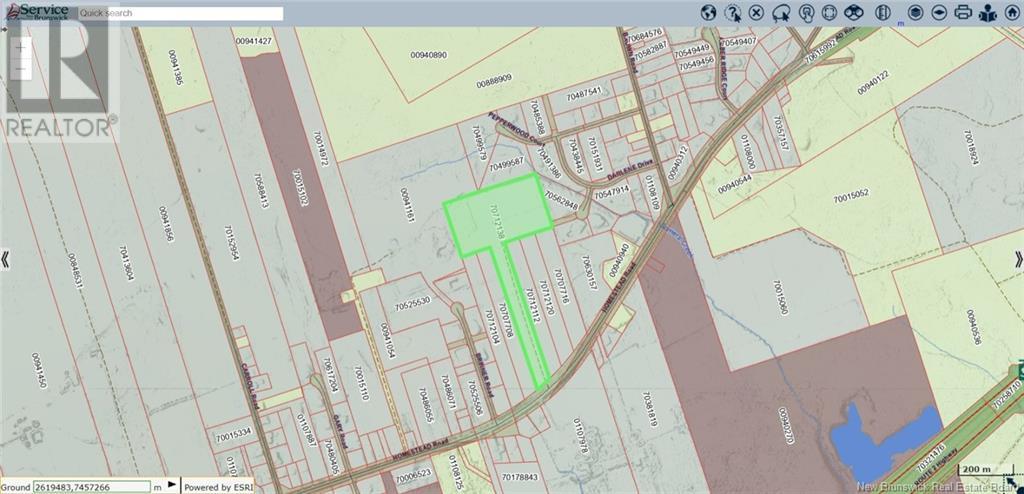The height and width of the screenshot is (494, 1024).
Task: Click the globe full-extent icon
Action: [708, 13]
